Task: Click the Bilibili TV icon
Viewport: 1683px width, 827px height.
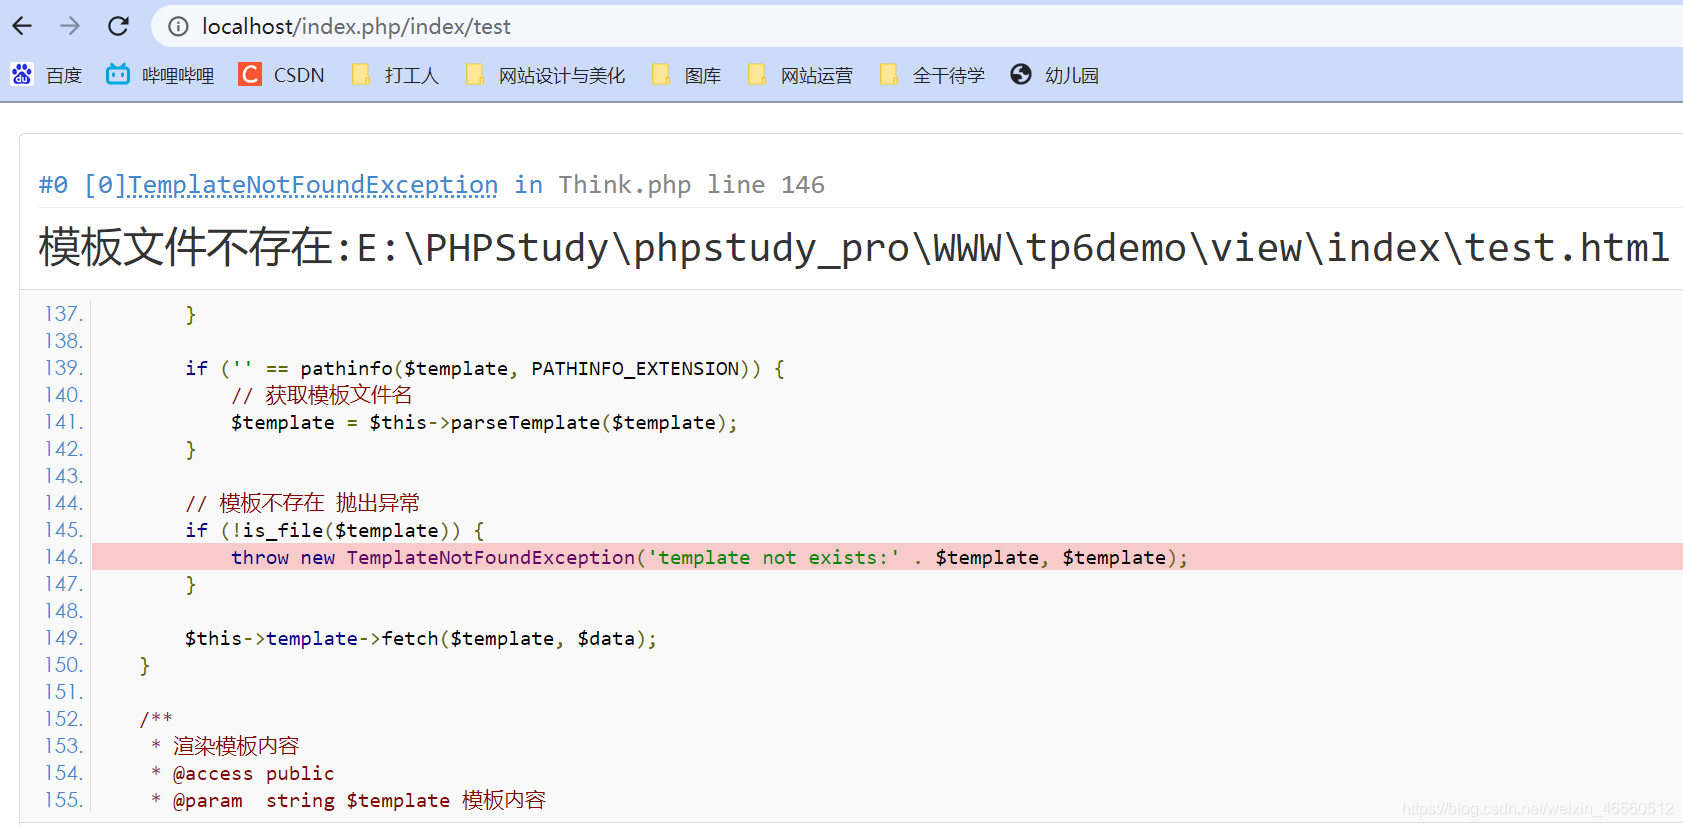Action: pyautogui.click(x=118, y=74)
